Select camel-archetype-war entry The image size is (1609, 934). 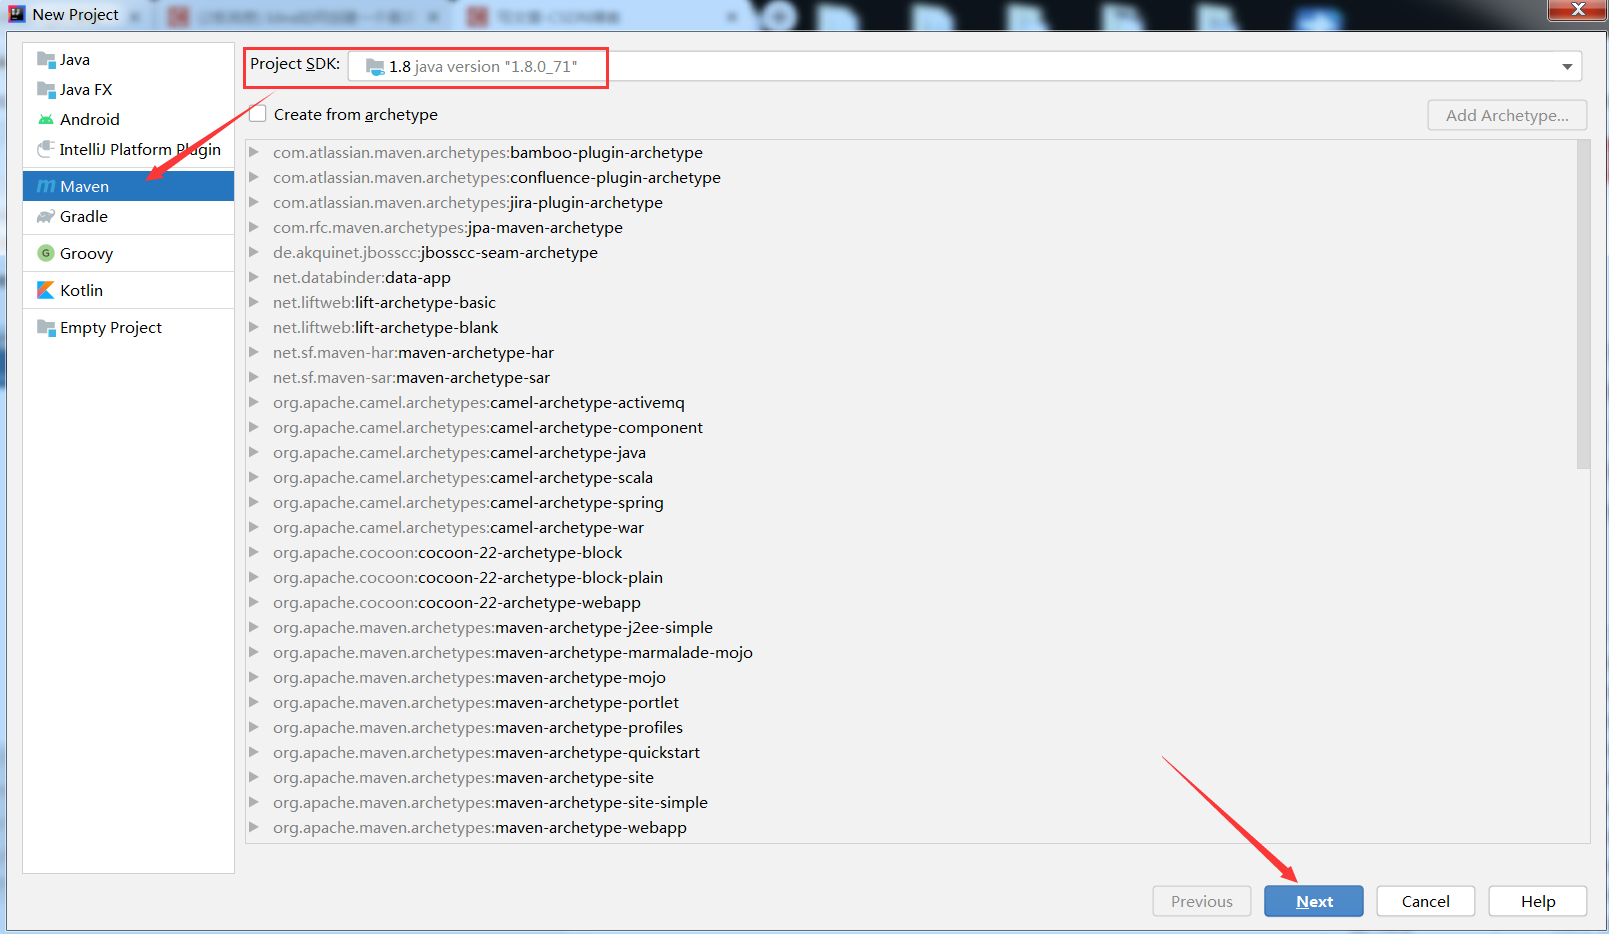coord(458,527)
